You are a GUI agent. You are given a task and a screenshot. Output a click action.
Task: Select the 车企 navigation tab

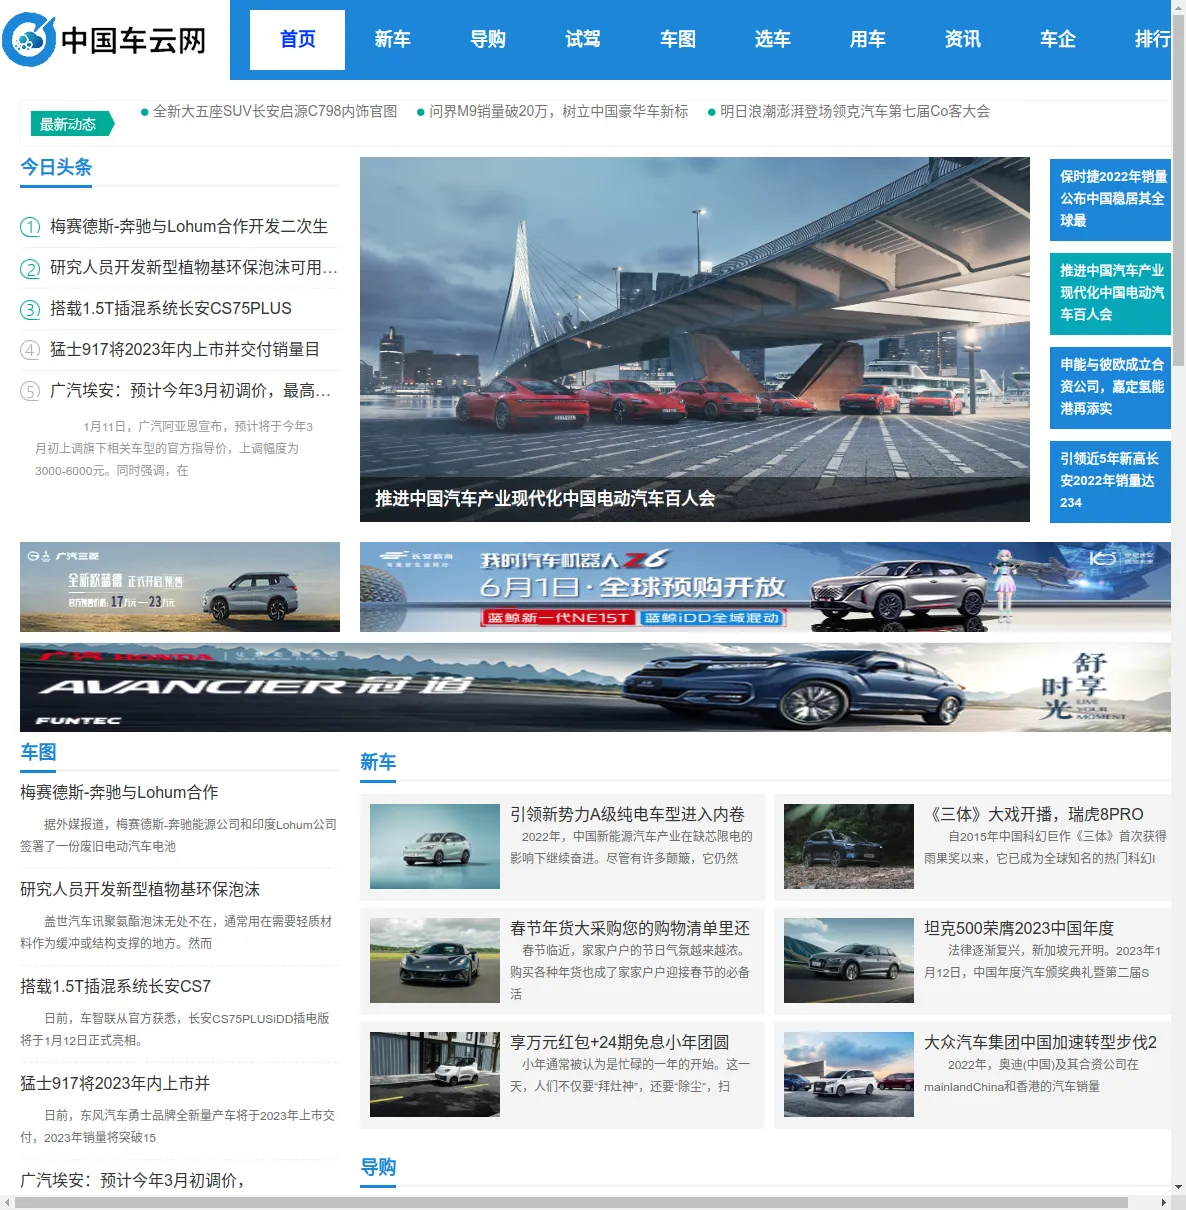point(1057,40)
